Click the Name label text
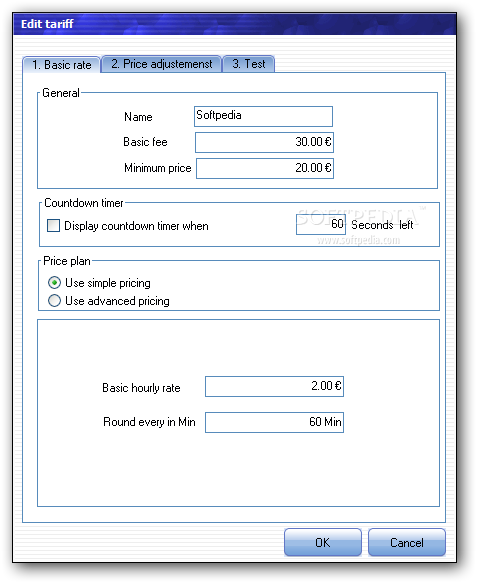Screen dimensions: 477x583 (138, 117)
